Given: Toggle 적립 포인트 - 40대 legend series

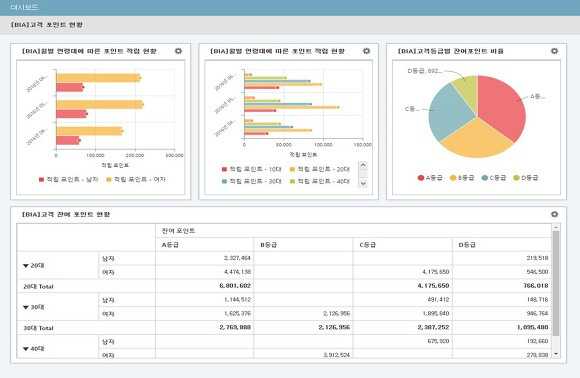Looking at the screenshot, I should pyautogui.click(x=320, y=182).
